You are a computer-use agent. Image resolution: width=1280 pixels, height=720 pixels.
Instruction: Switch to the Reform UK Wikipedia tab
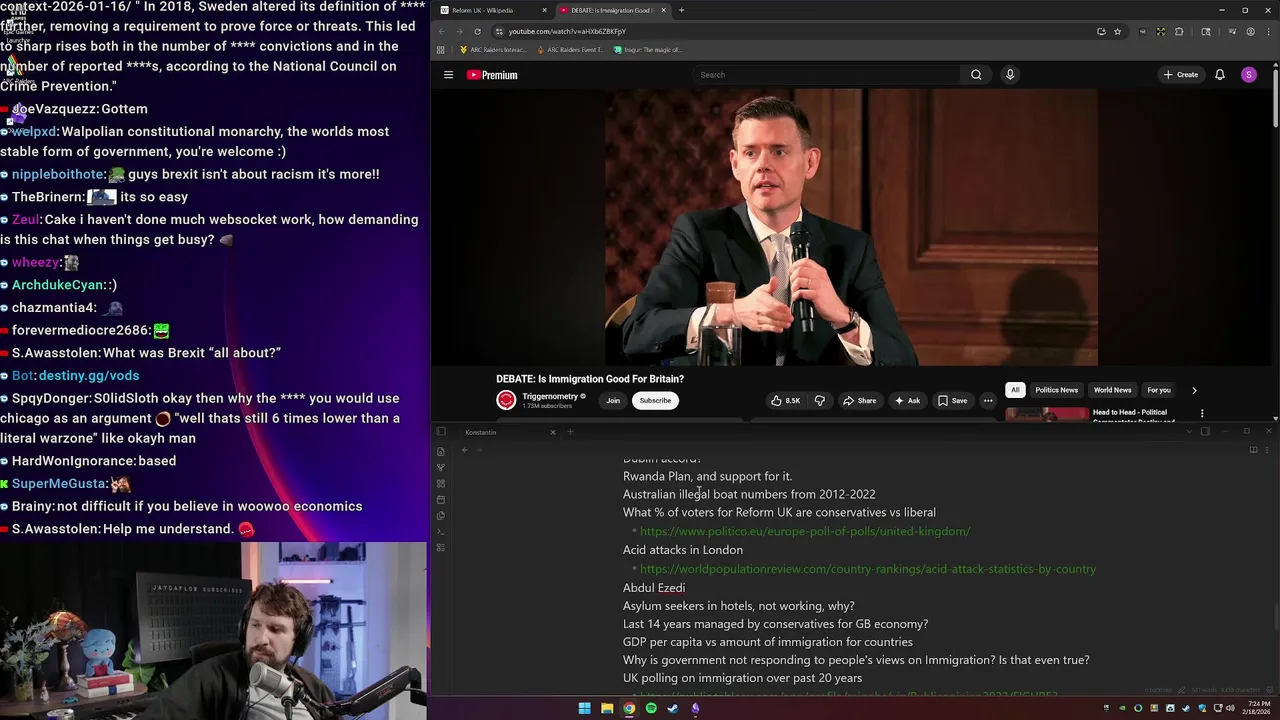tap(494, 10)
